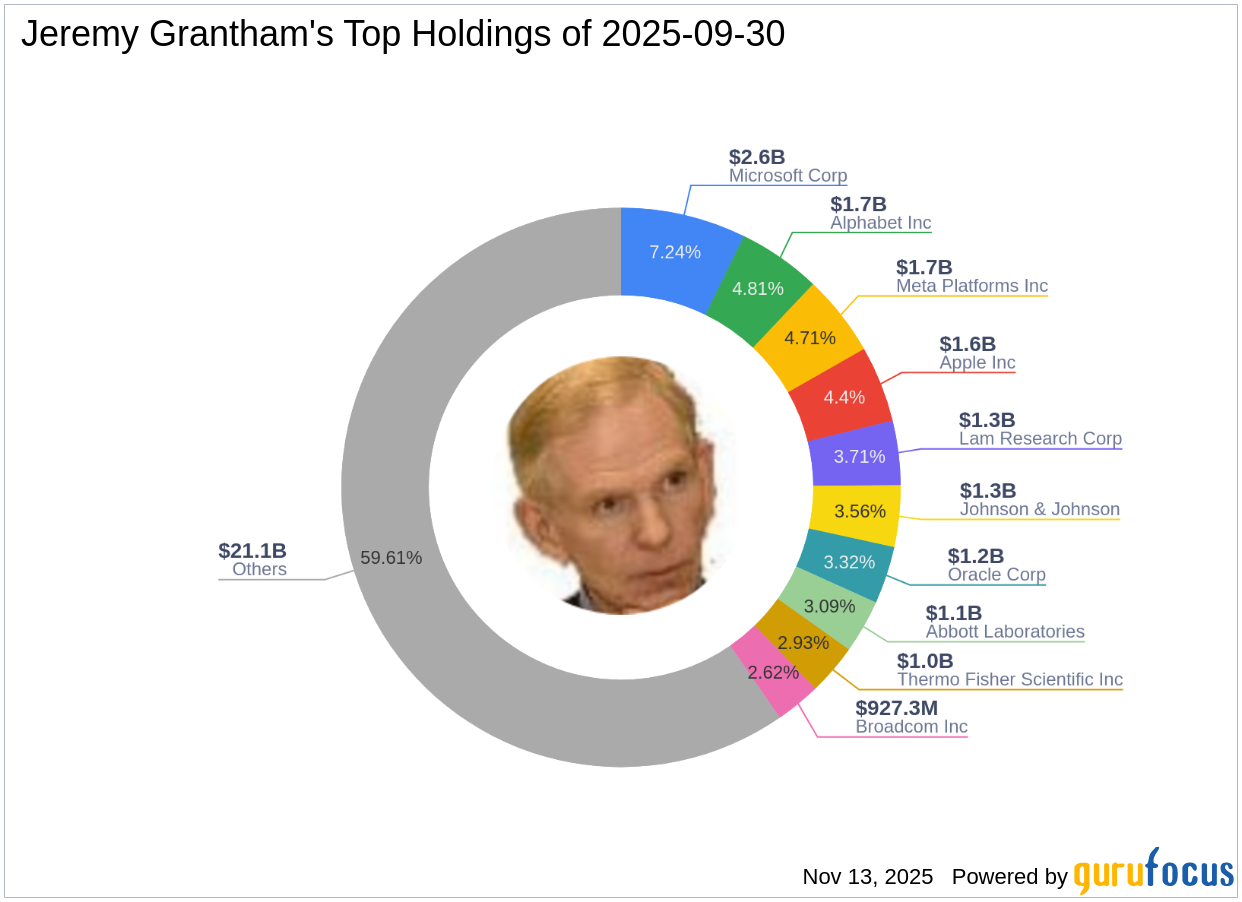Select the green Alphabet Inc slice

[x=757, y=288]
